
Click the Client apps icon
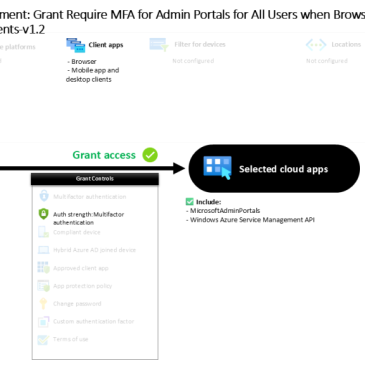click(75, 45)
